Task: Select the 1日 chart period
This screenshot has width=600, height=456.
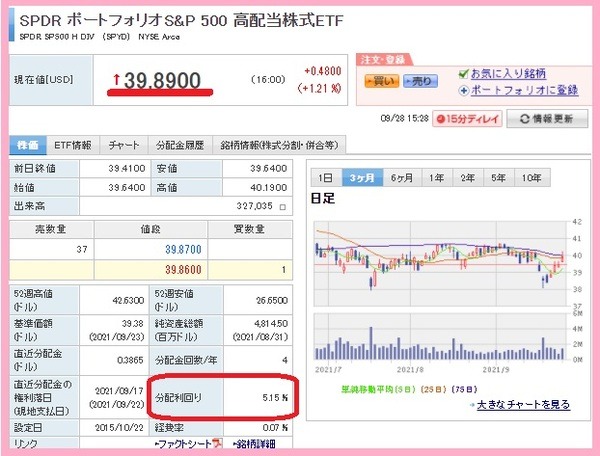Action: [x=326, y=178]
